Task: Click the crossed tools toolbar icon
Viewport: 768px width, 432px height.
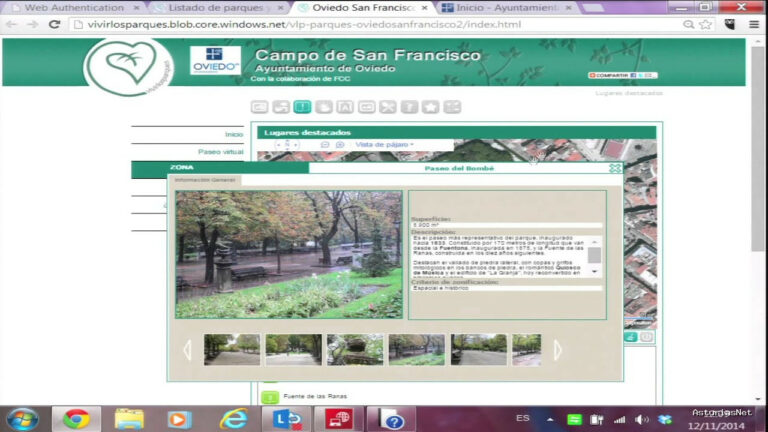Action: tap(388, 107)
